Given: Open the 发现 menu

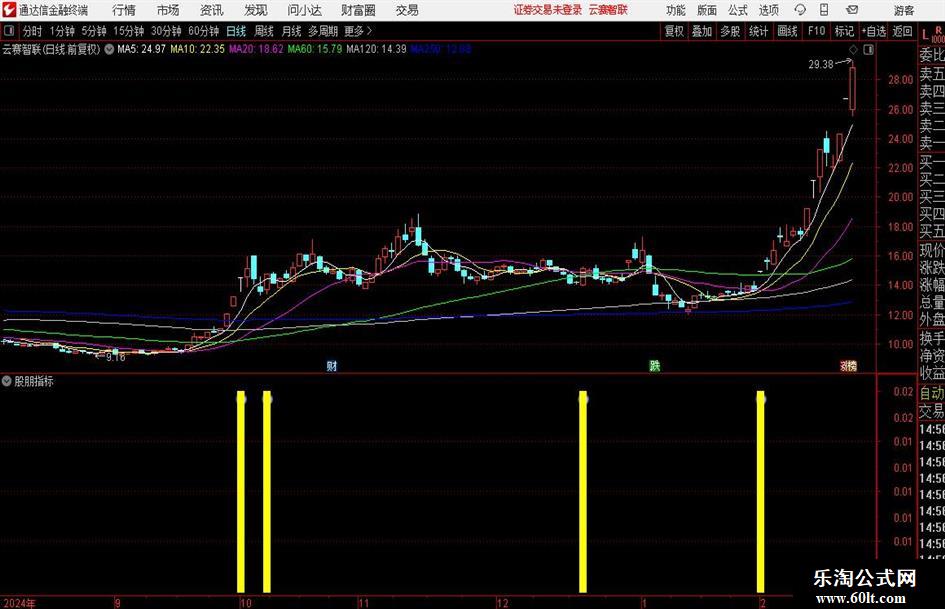Looking at the screenshot, I should click(x=256, y=10).
